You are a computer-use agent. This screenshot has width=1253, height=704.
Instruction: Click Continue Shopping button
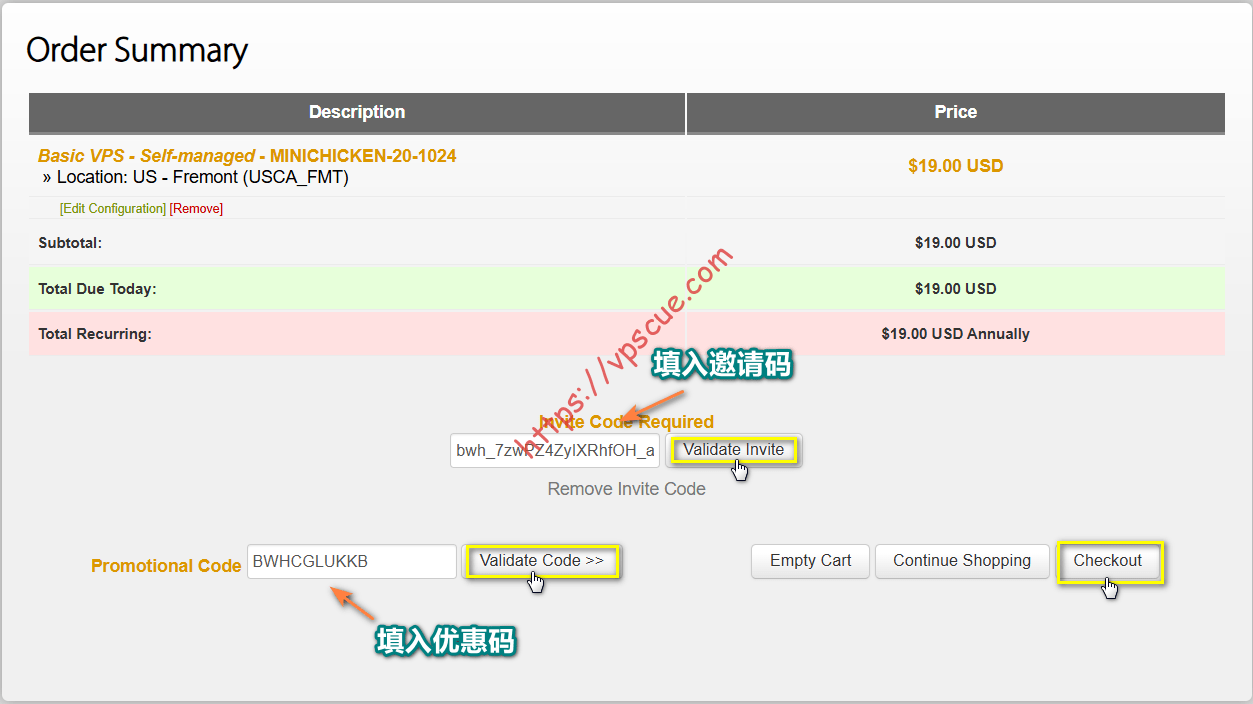click(x=961, y=561)
